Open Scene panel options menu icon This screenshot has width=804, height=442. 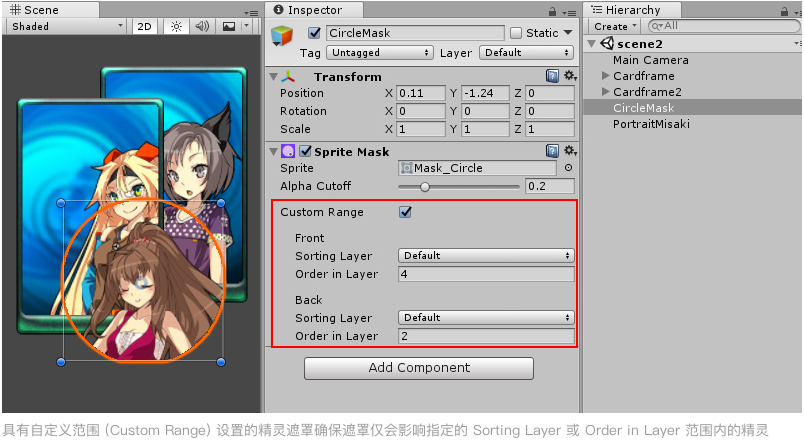click(x=251, y=12)
